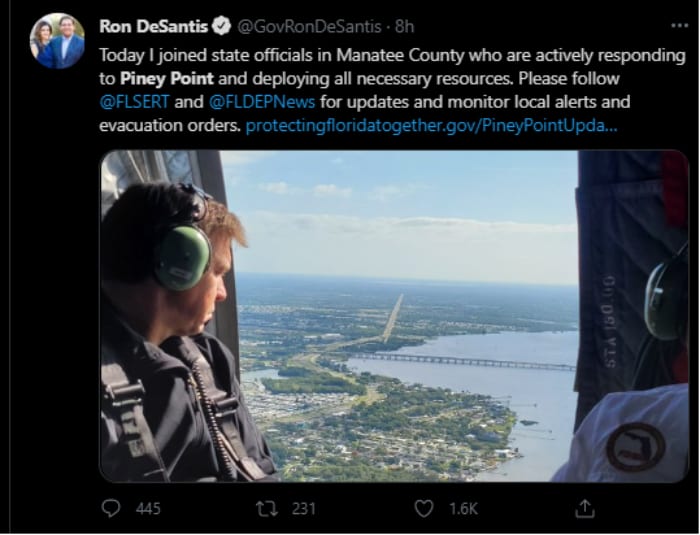This screenshot has height=535, width=700.
Task: Open the helicopter photo attachment
Action: point(394,316)
